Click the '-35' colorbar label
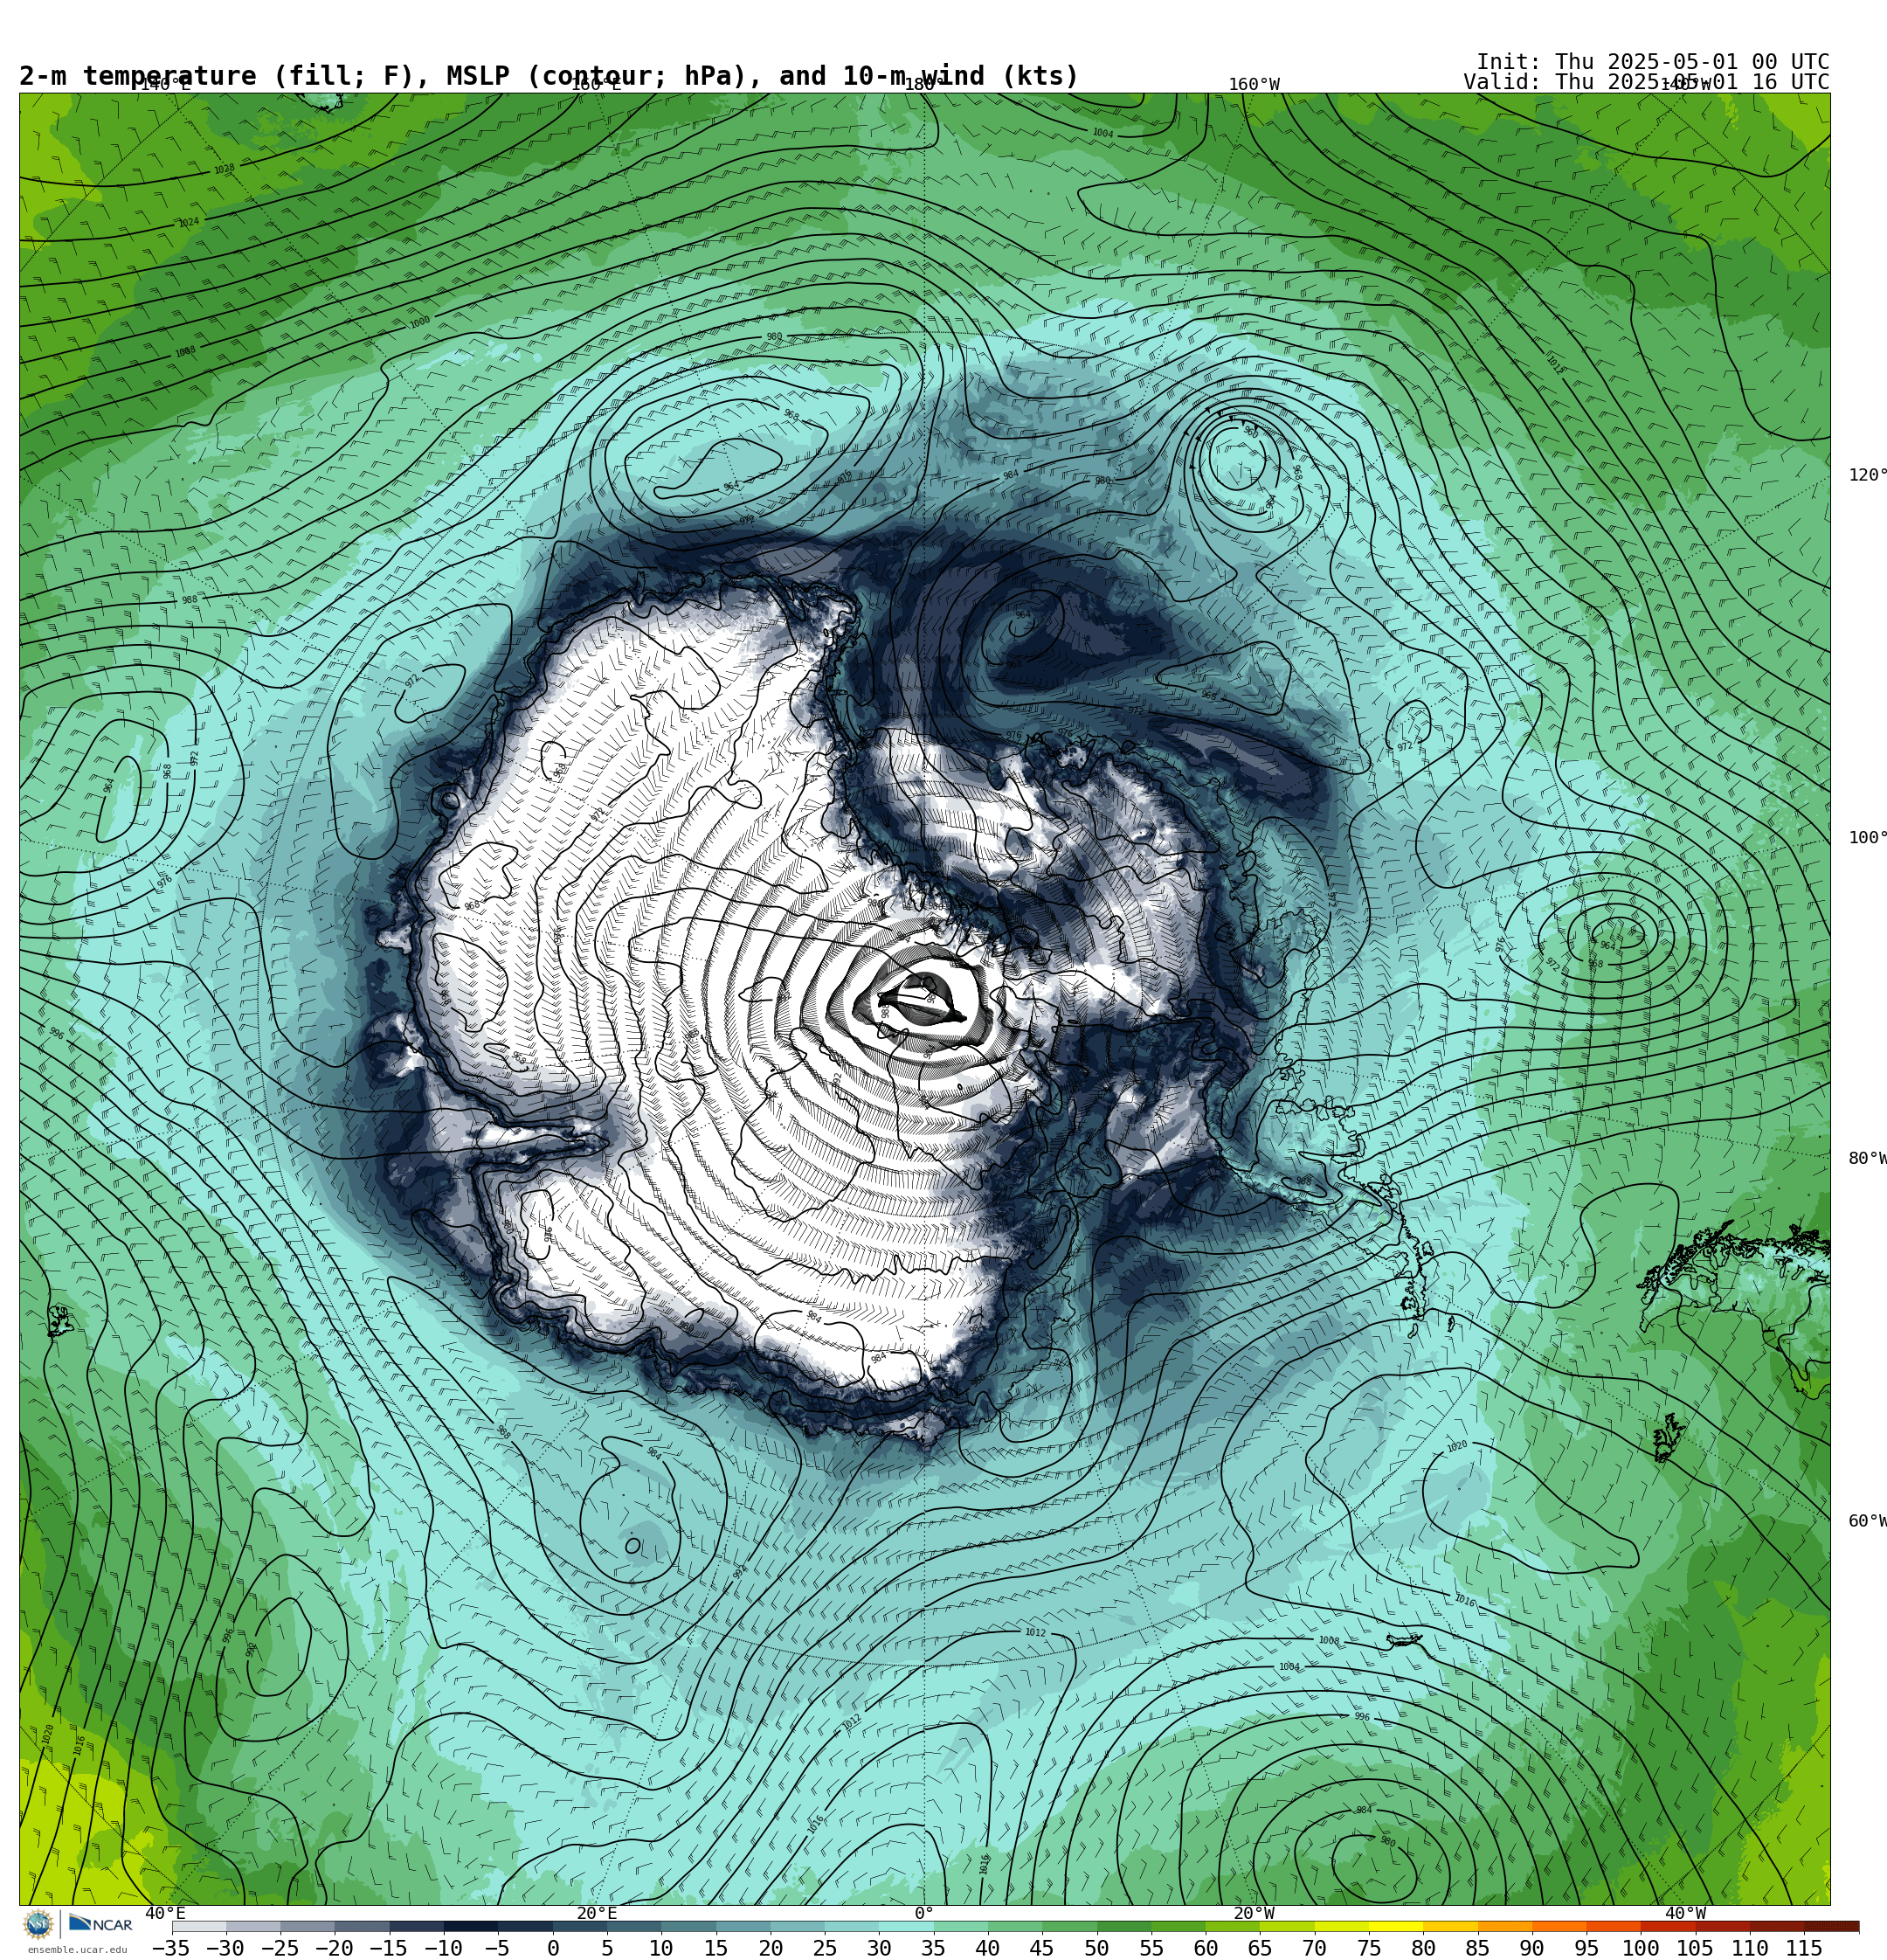 [171, 1948]
